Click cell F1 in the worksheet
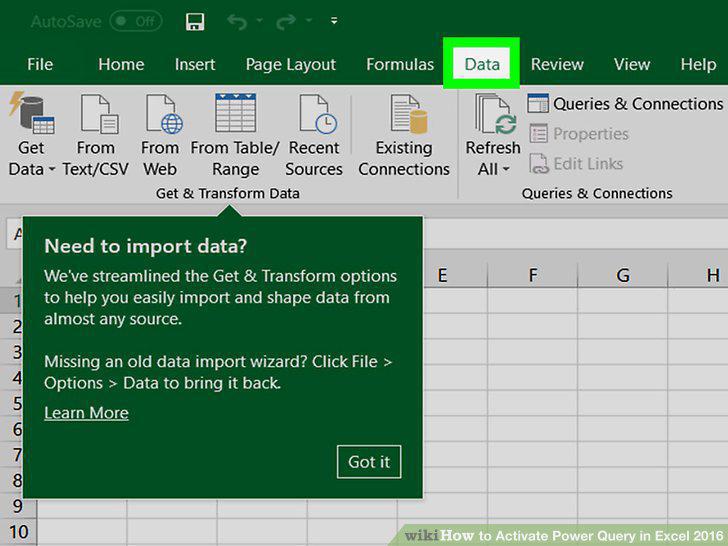Image resolution: width=728 pixels, height=546 pixels. pyautogui.click(x=533, y=300)
